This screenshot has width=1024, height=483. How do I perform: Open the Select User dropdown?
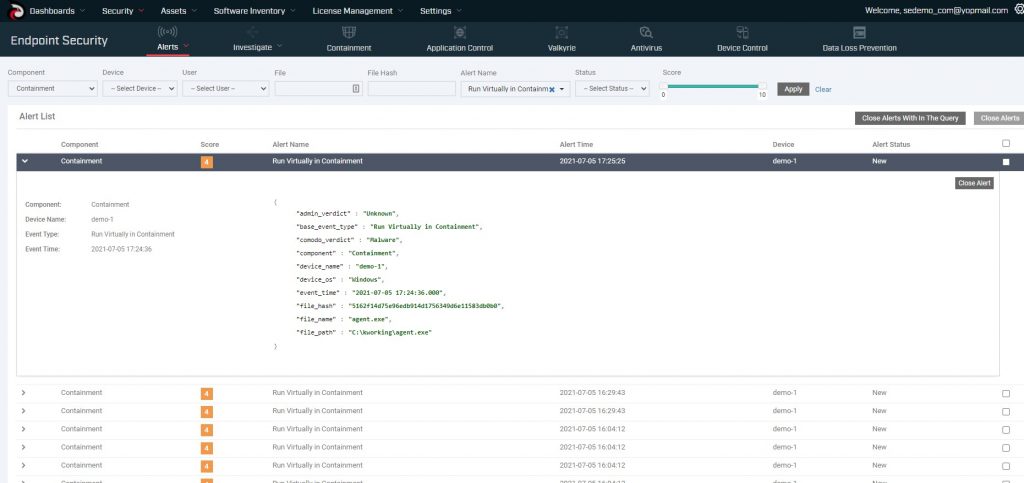(225, 89)
